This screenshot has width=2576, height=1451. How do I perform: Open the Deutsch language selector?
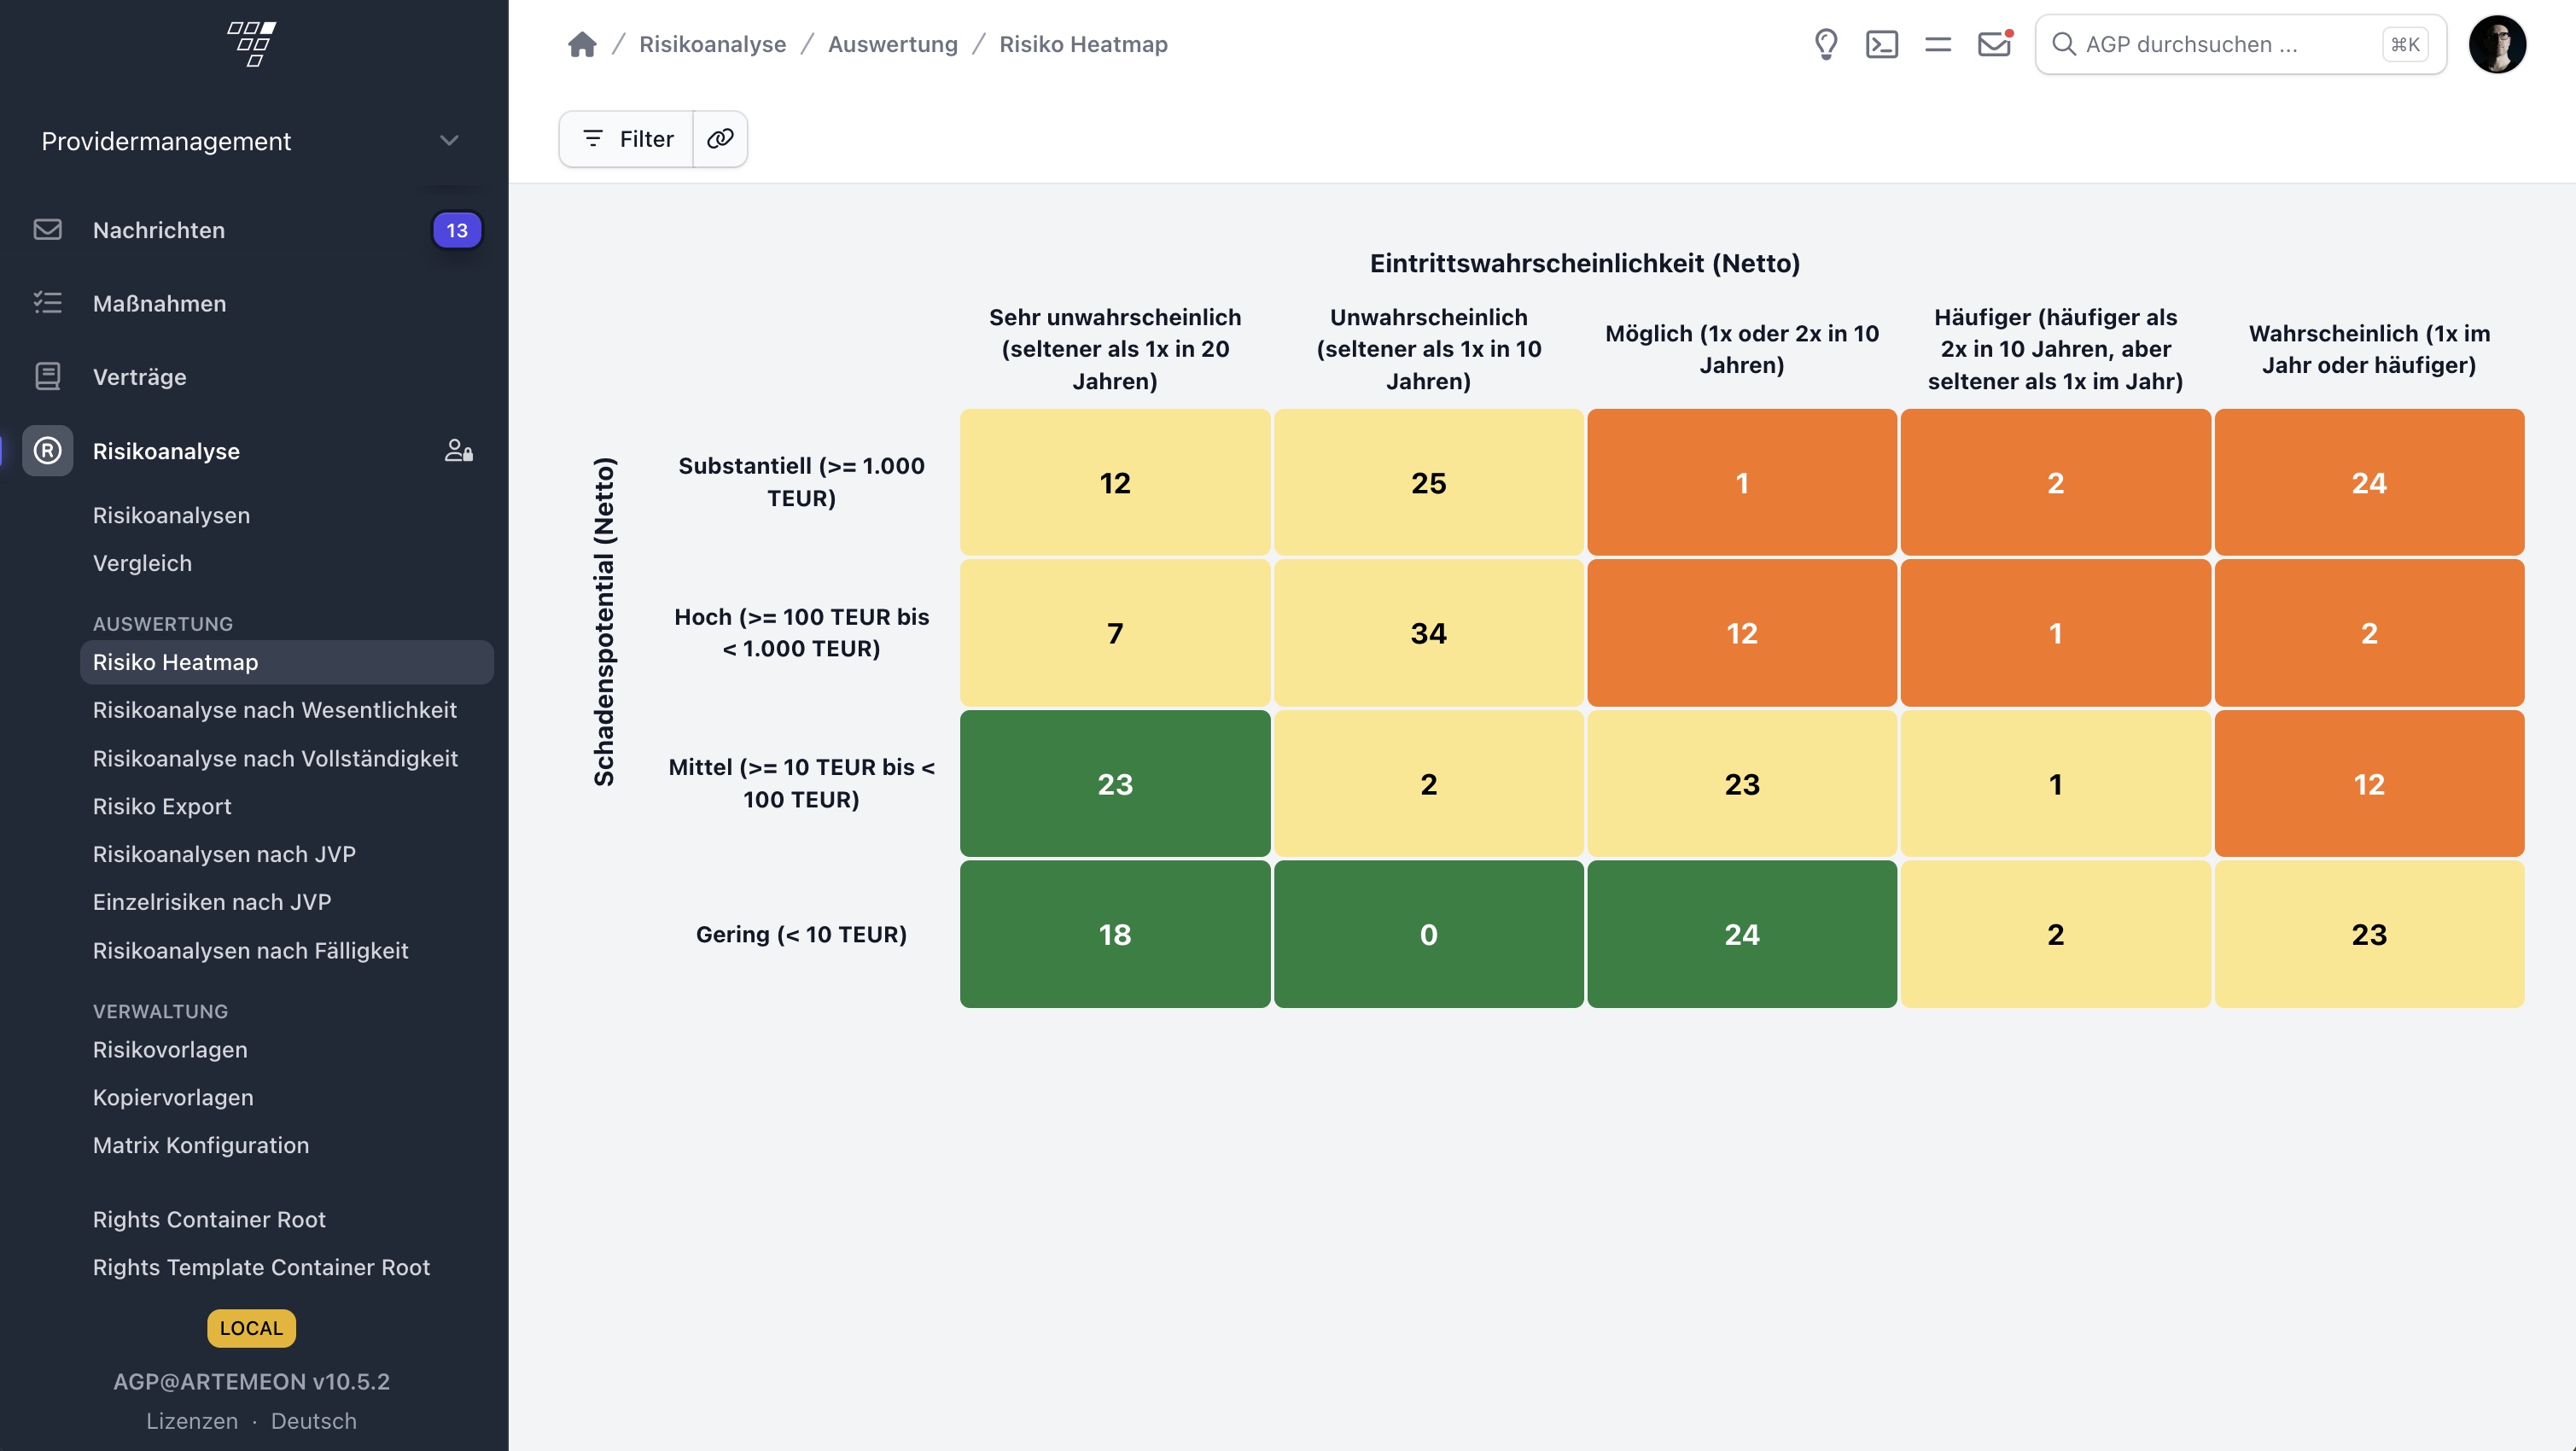(313, 1421)
